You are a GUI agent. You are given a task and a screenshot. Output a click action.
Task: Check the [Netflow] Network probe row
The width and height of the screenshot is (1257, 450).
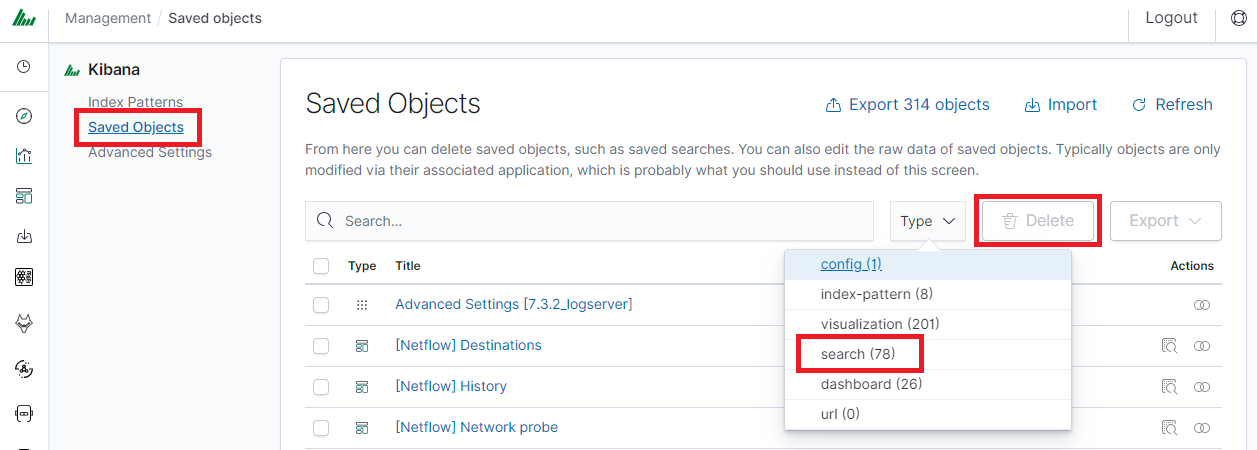click(x=321, y=428)
